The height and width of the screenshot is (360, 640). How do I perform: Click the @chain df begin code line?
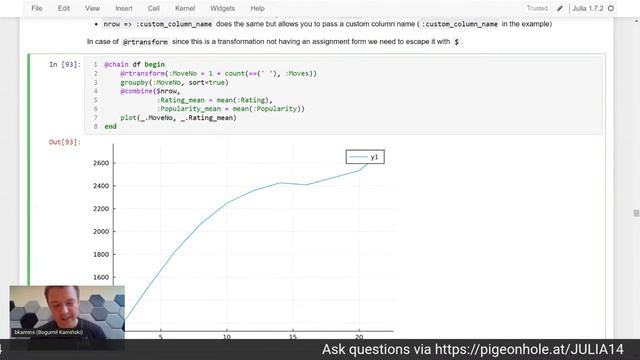tap(134, 64)
